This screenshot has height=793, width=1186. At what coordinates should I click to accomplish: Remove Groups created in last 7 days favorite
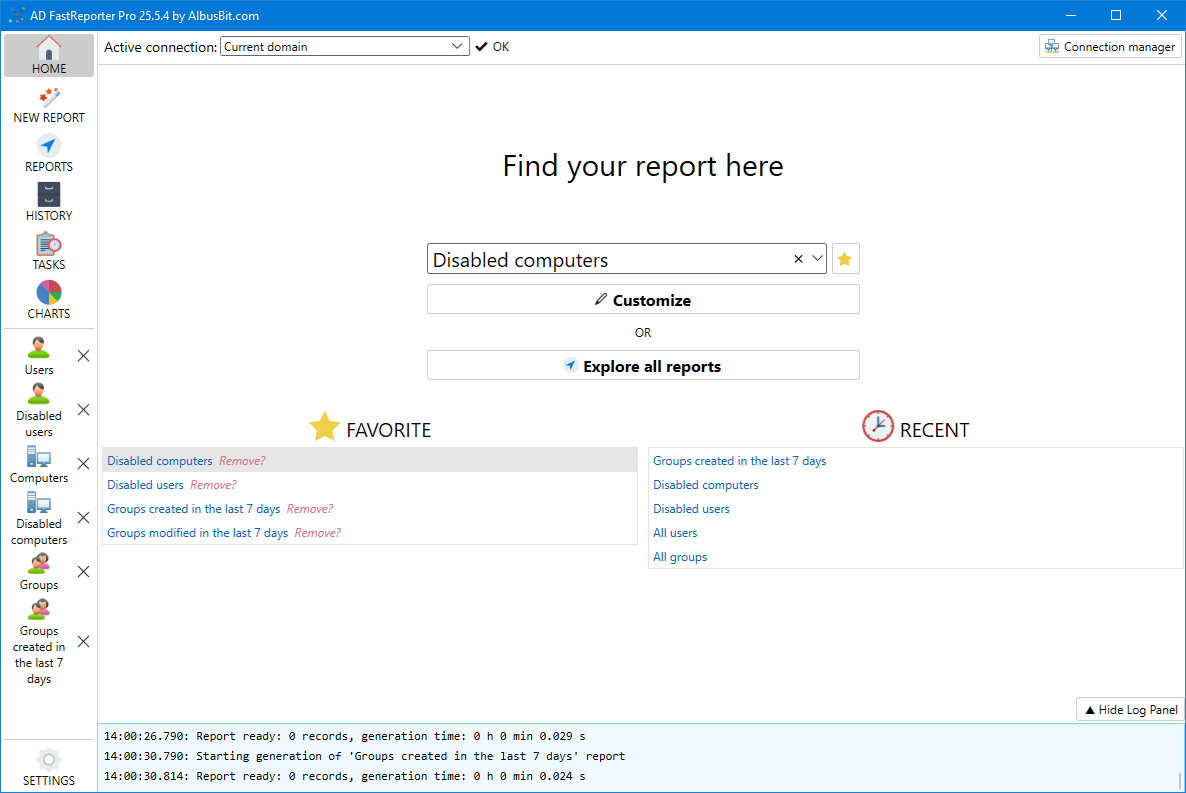point(310,508)
